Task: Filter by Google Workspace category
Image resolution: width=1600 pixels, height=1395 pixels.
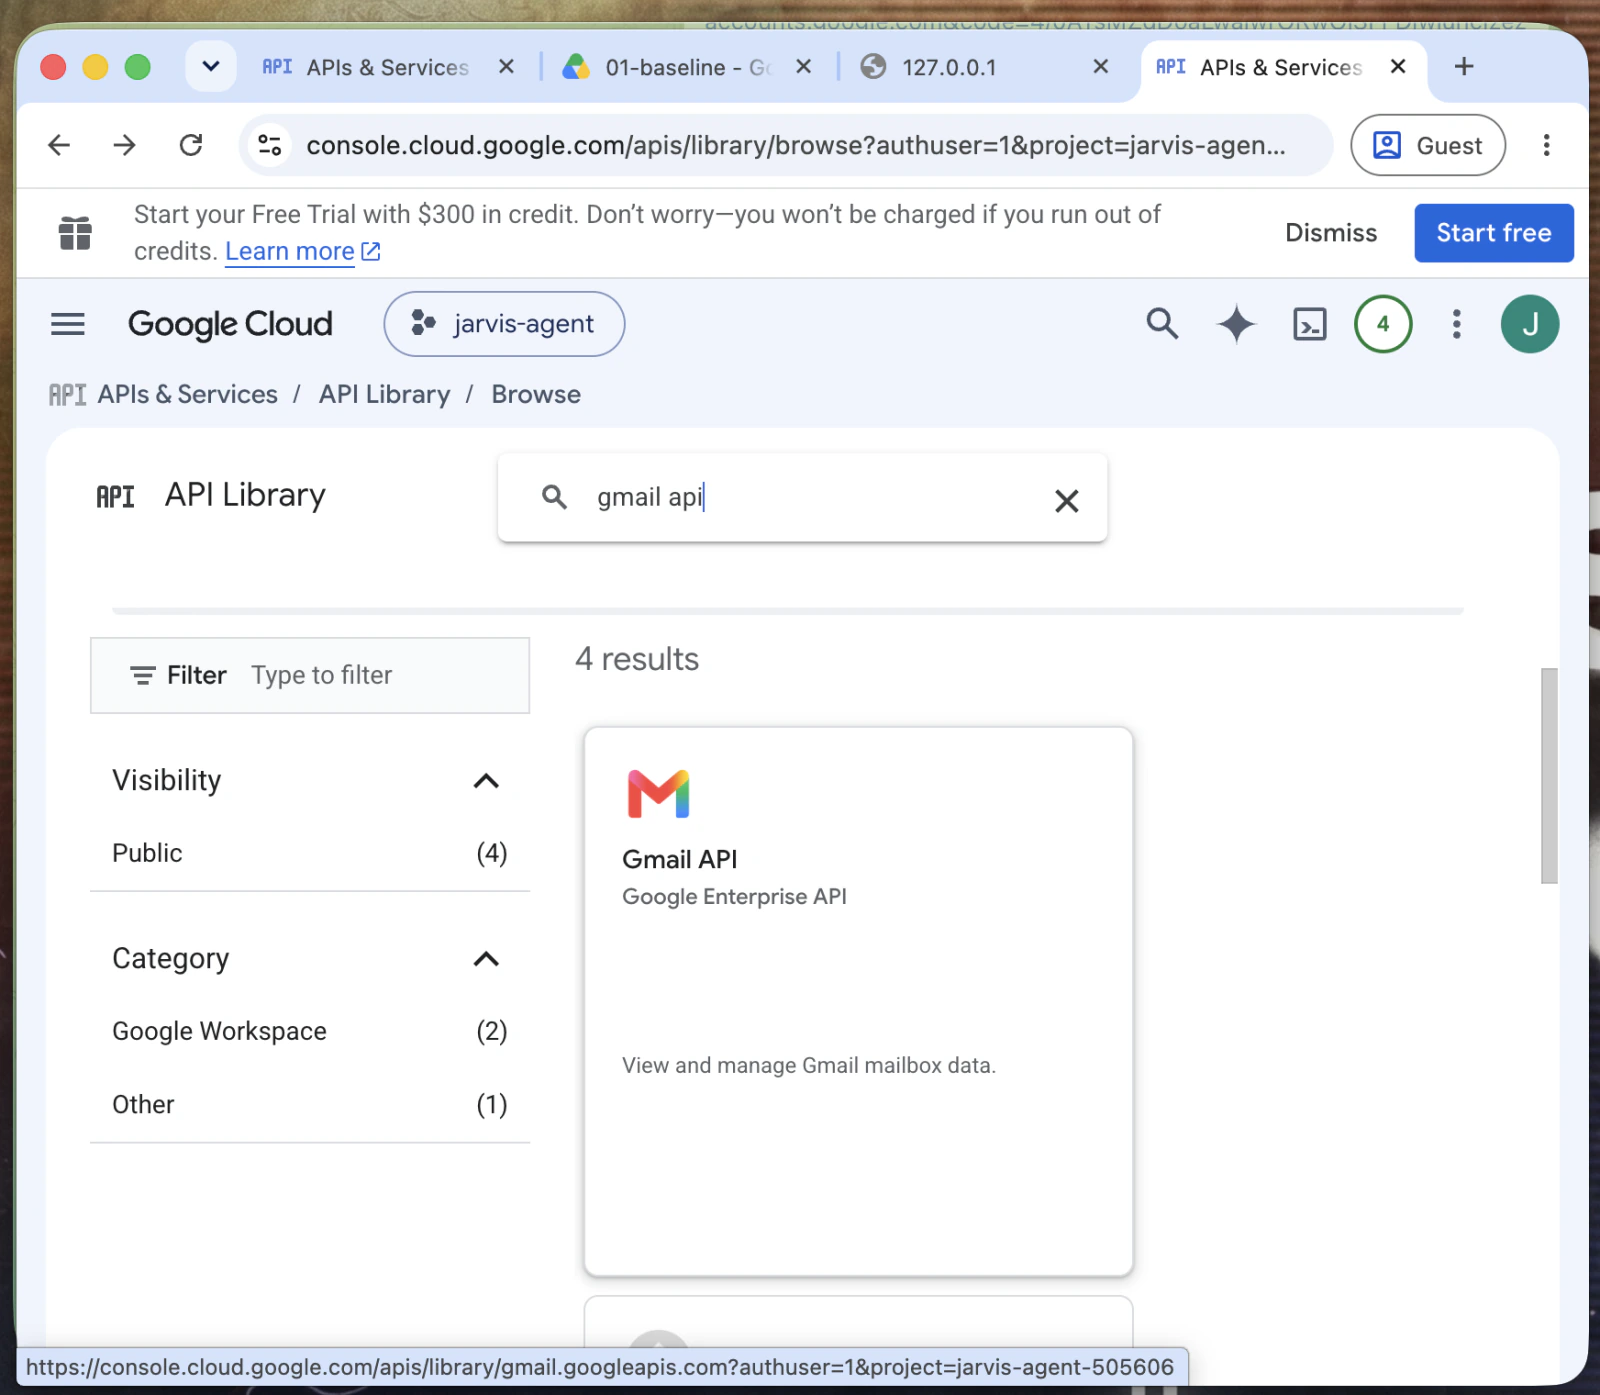Action: click(310, 1031)
